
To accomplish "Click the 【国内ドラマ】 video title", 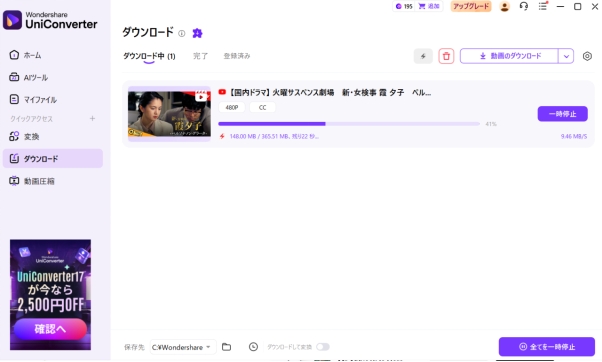I will coord(330,93).
